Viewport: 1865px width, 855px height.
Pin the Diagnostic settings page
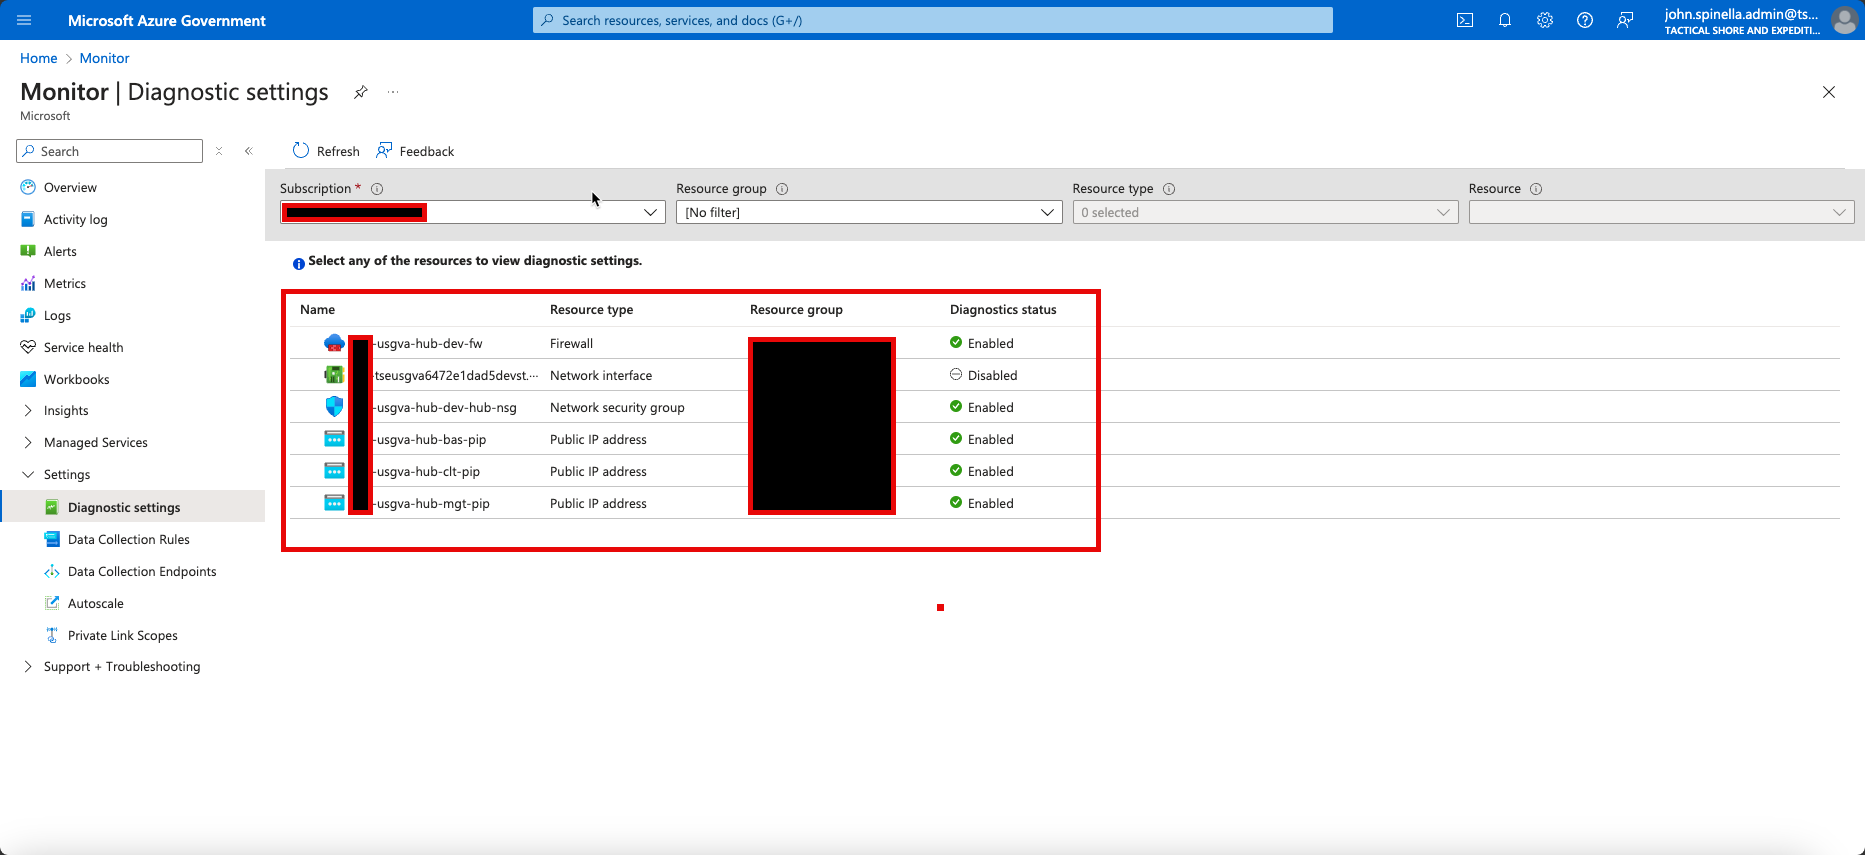point(360,92)
